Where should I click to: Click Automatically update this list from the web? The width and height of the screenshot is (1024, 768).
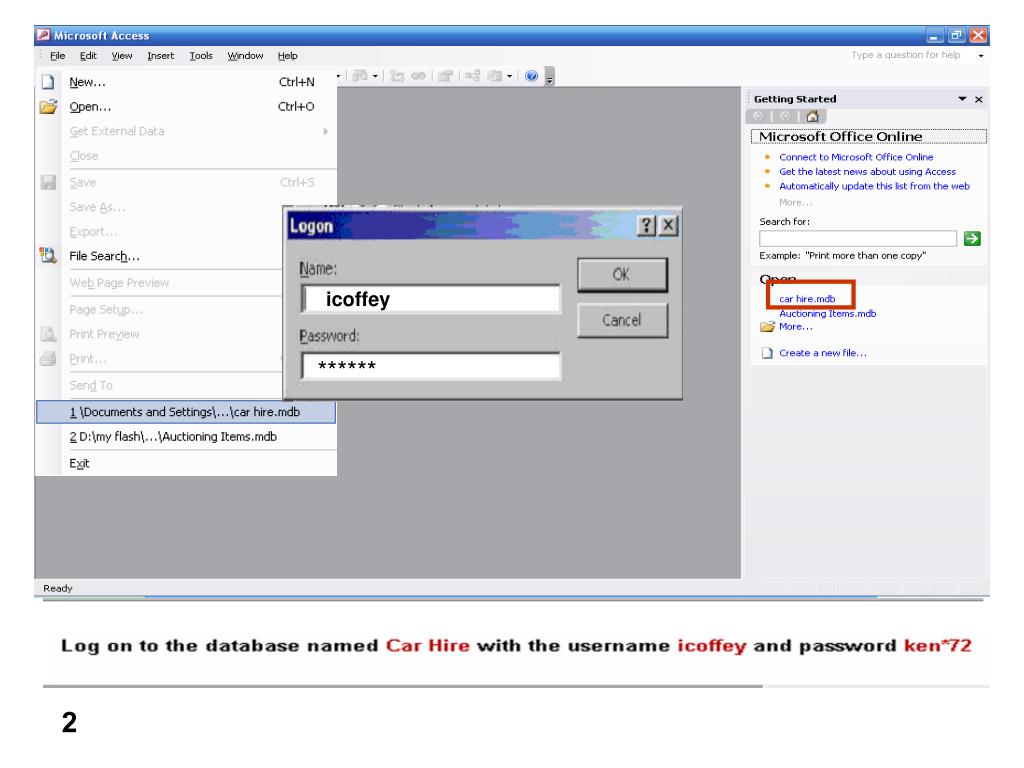pos(874,186)
